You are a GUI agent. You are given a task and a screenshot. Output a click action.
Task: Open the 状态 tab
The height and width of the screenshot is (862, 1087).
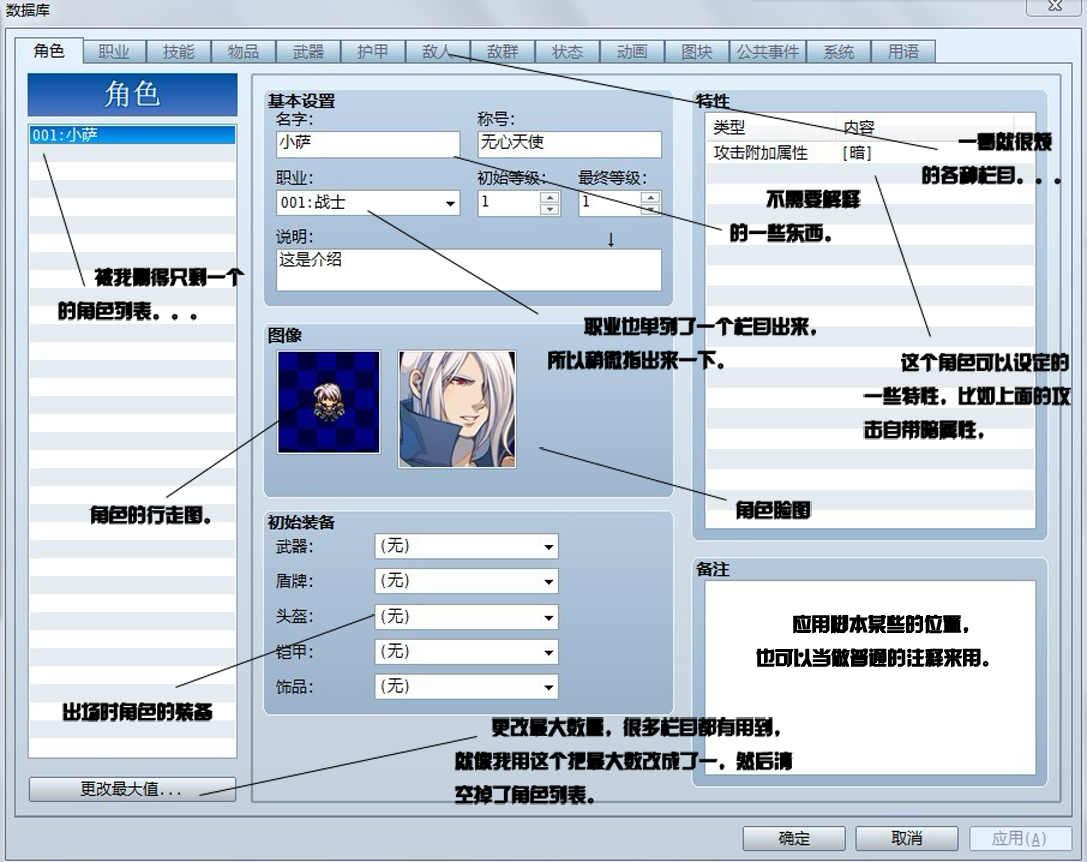(567, 52)
